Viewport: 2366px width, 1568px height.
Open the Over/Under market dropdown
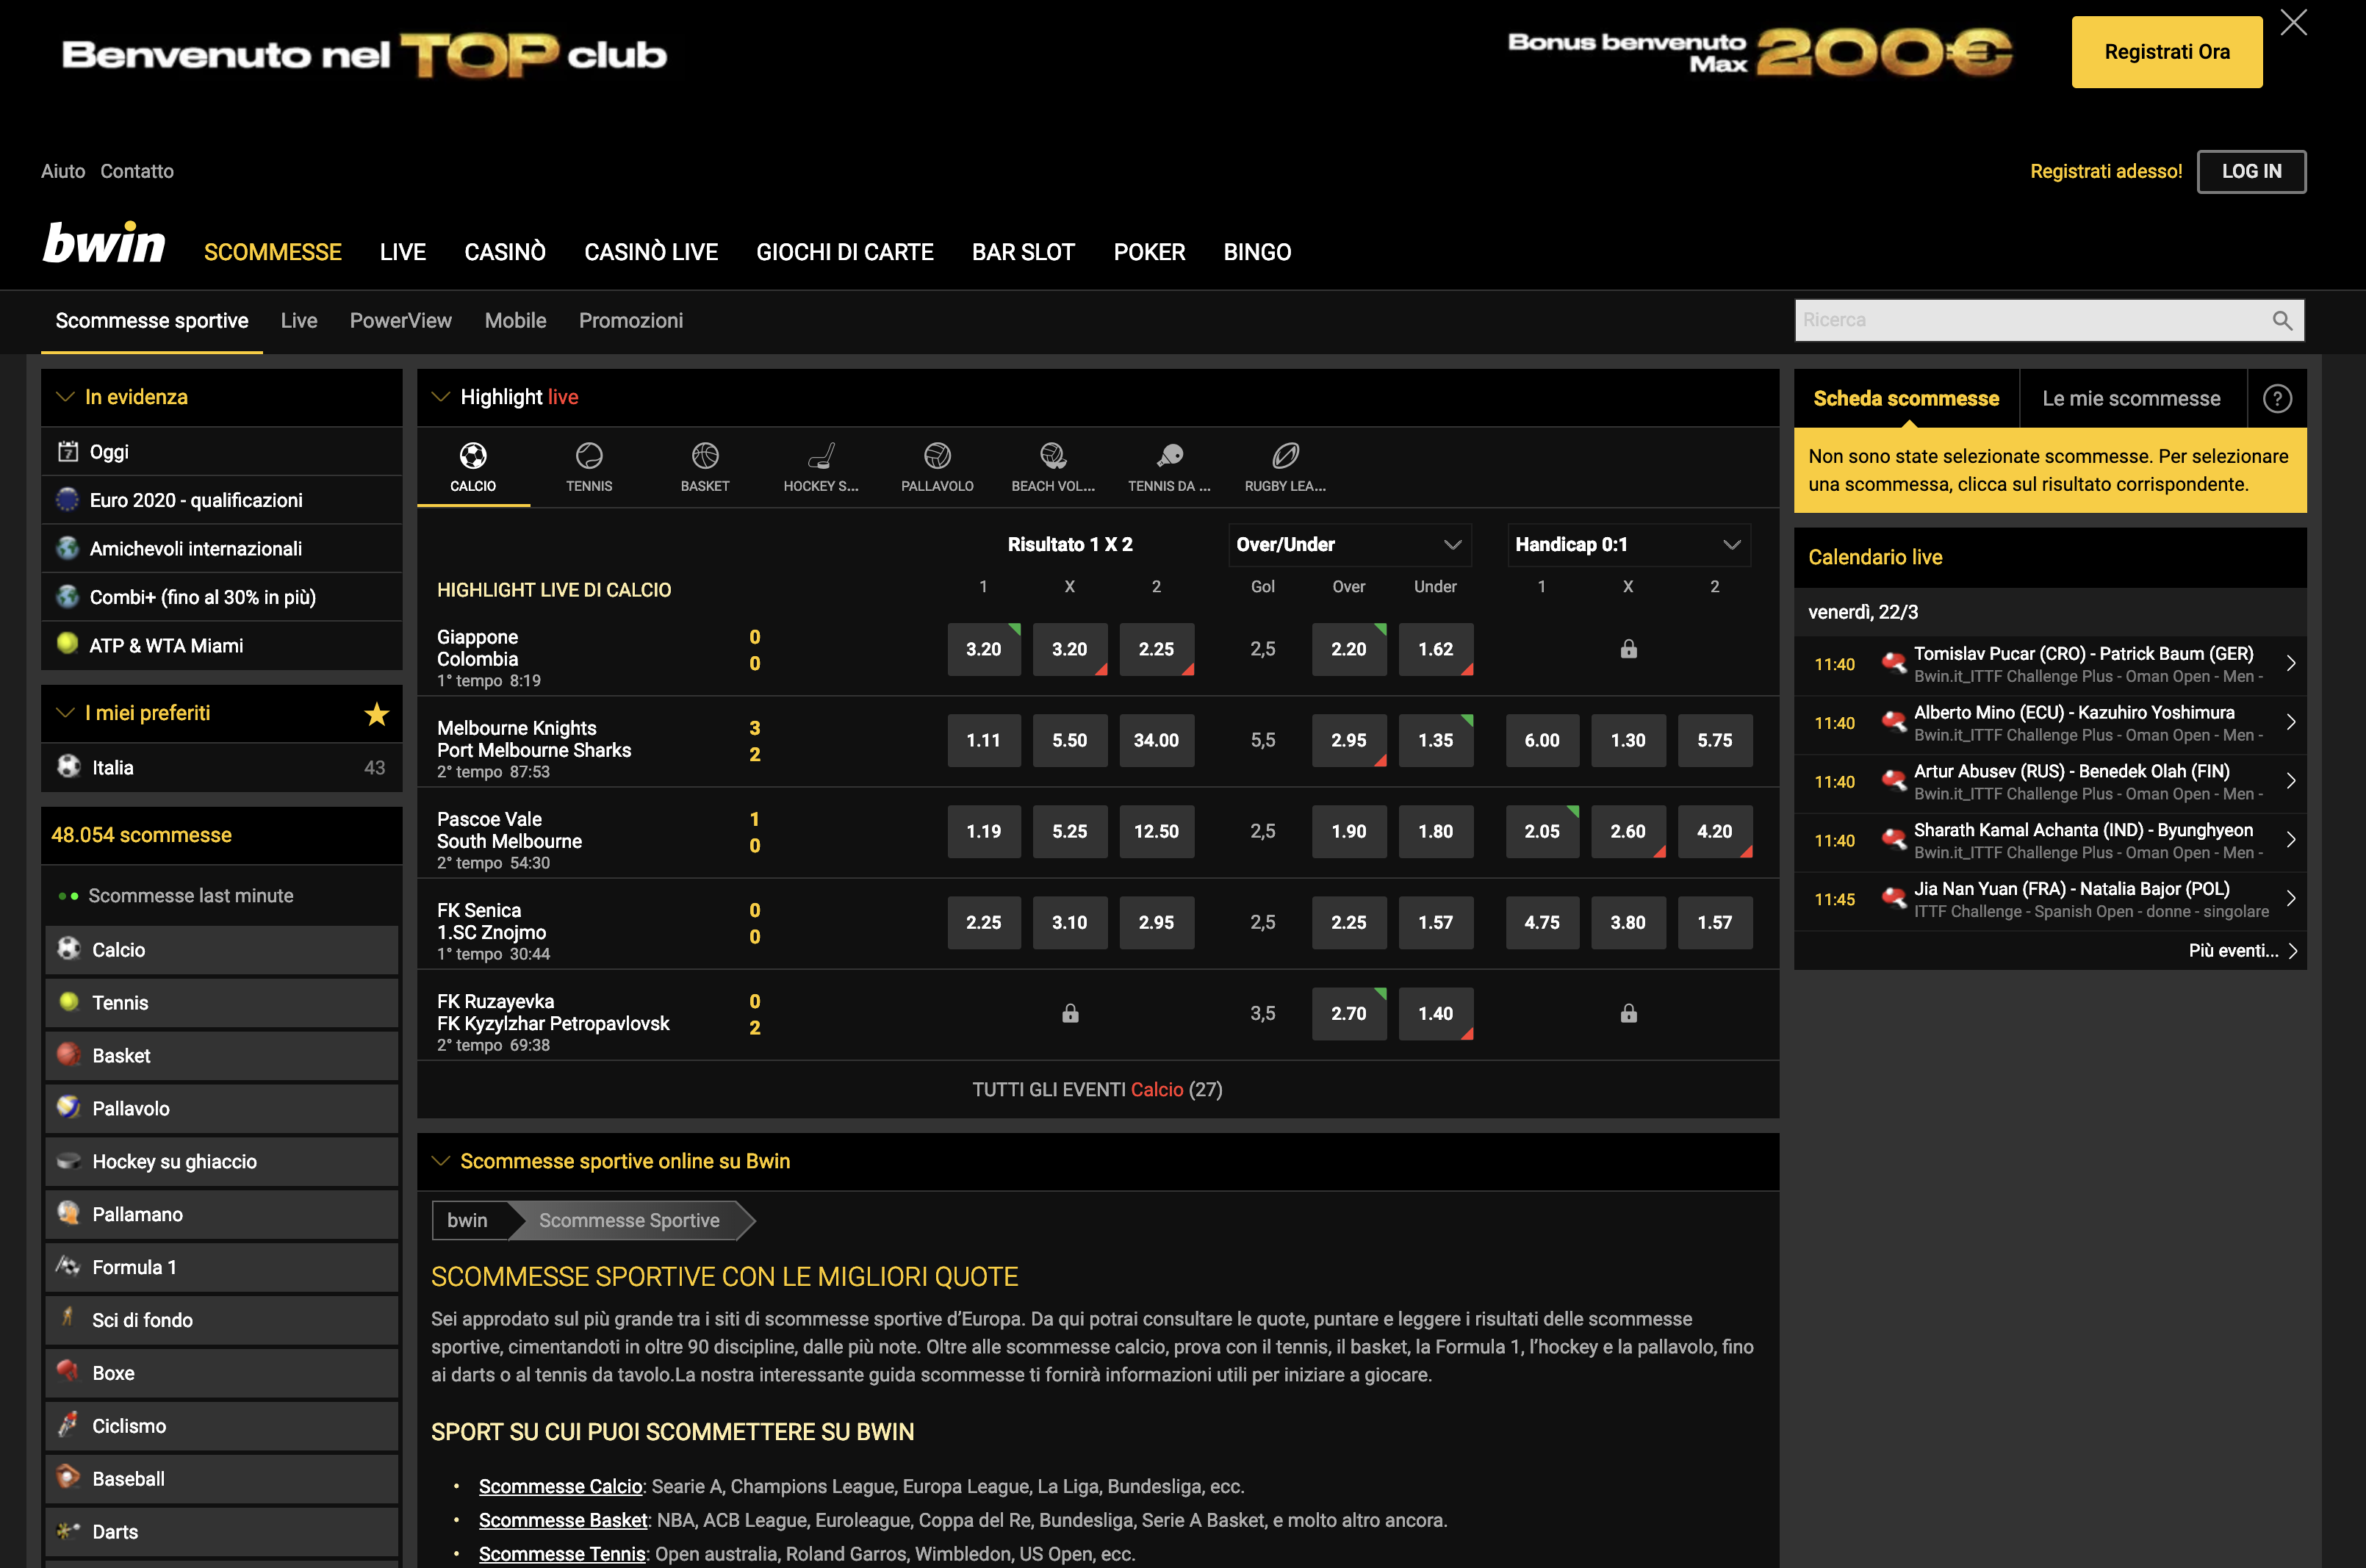coord(1349,544)
